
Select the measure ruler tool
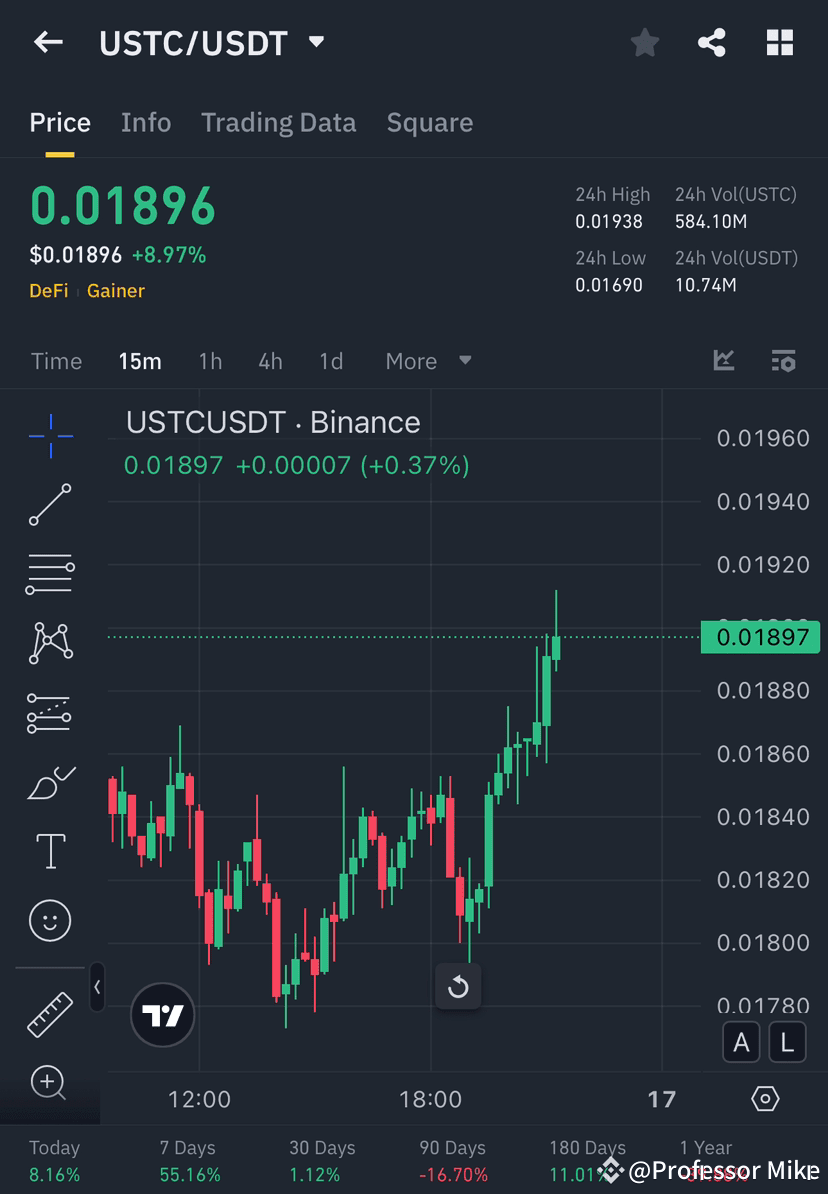point(50,1013)
